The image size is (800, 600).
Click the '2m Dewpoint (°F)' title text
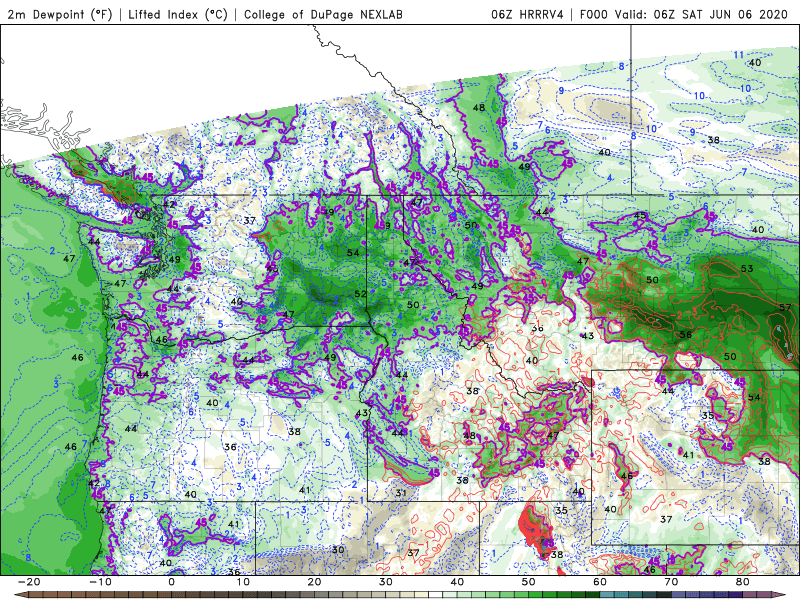[x=60, y=14]
